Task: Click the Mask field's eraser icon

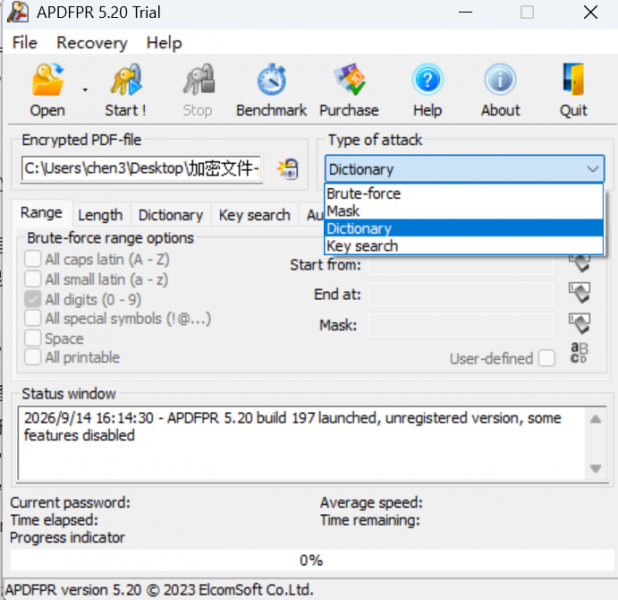Action: [579, 323]
